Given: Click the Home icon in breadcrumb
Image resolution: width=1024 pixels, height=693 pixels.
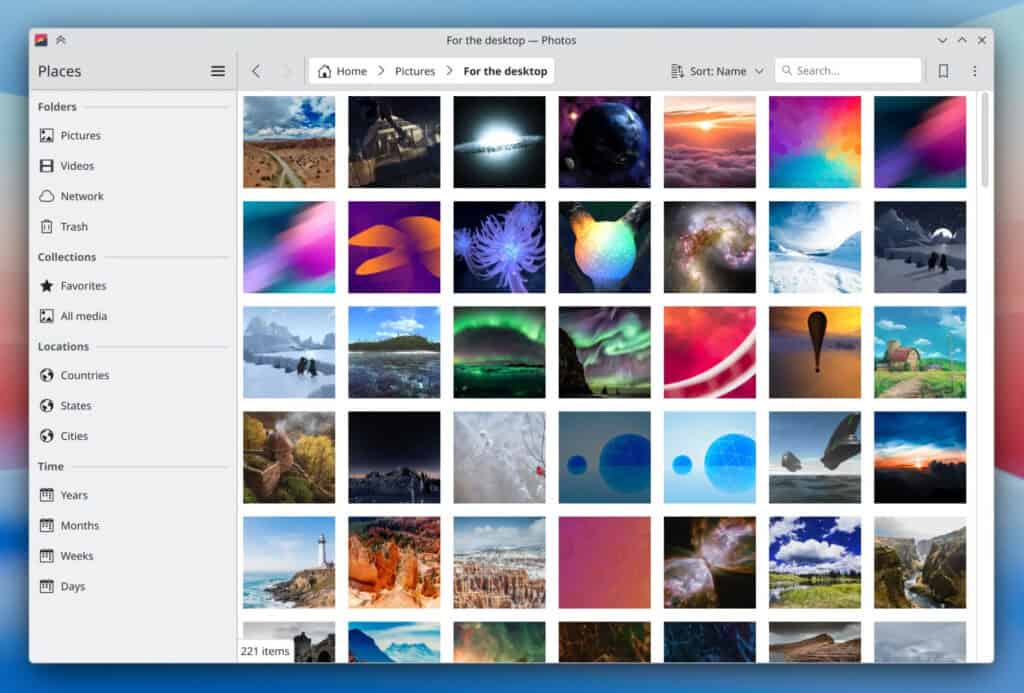Looking at the screenshot, I should [324, 71].
